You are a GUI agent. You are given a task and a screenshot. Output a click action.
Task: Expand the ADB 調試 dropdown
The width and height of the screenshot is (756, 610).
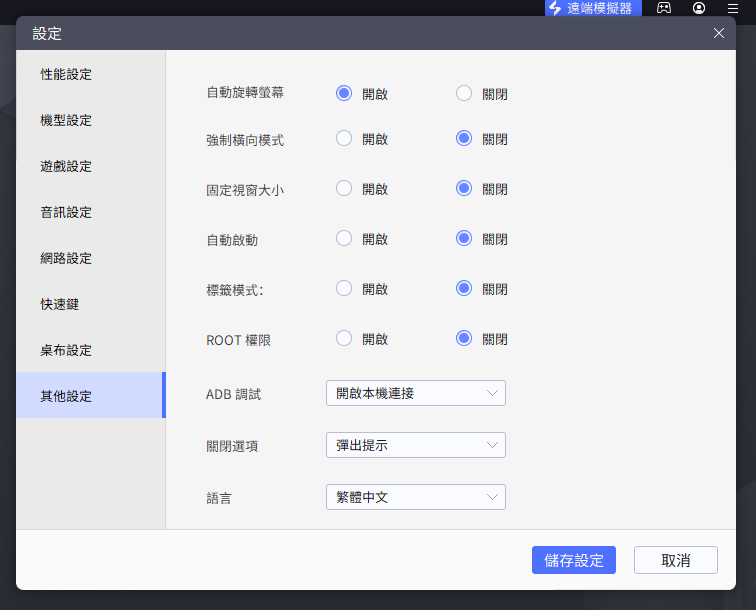click(x=416, y=393)
